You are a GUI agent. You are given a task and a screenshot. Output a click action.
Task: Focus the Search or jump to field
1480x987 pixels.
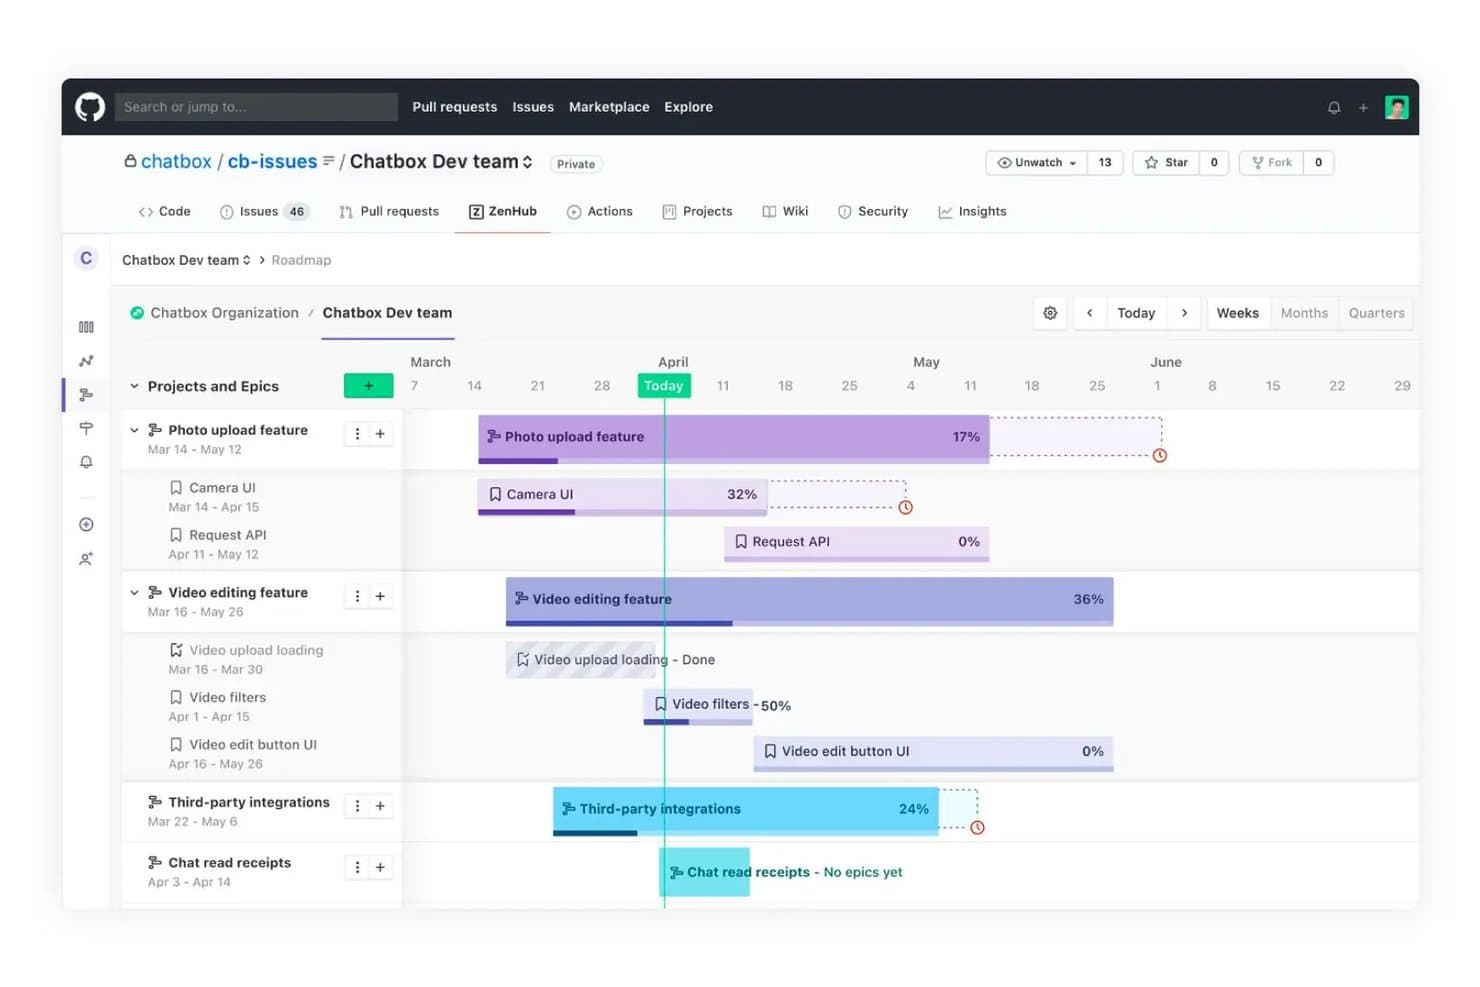(256, 107)
